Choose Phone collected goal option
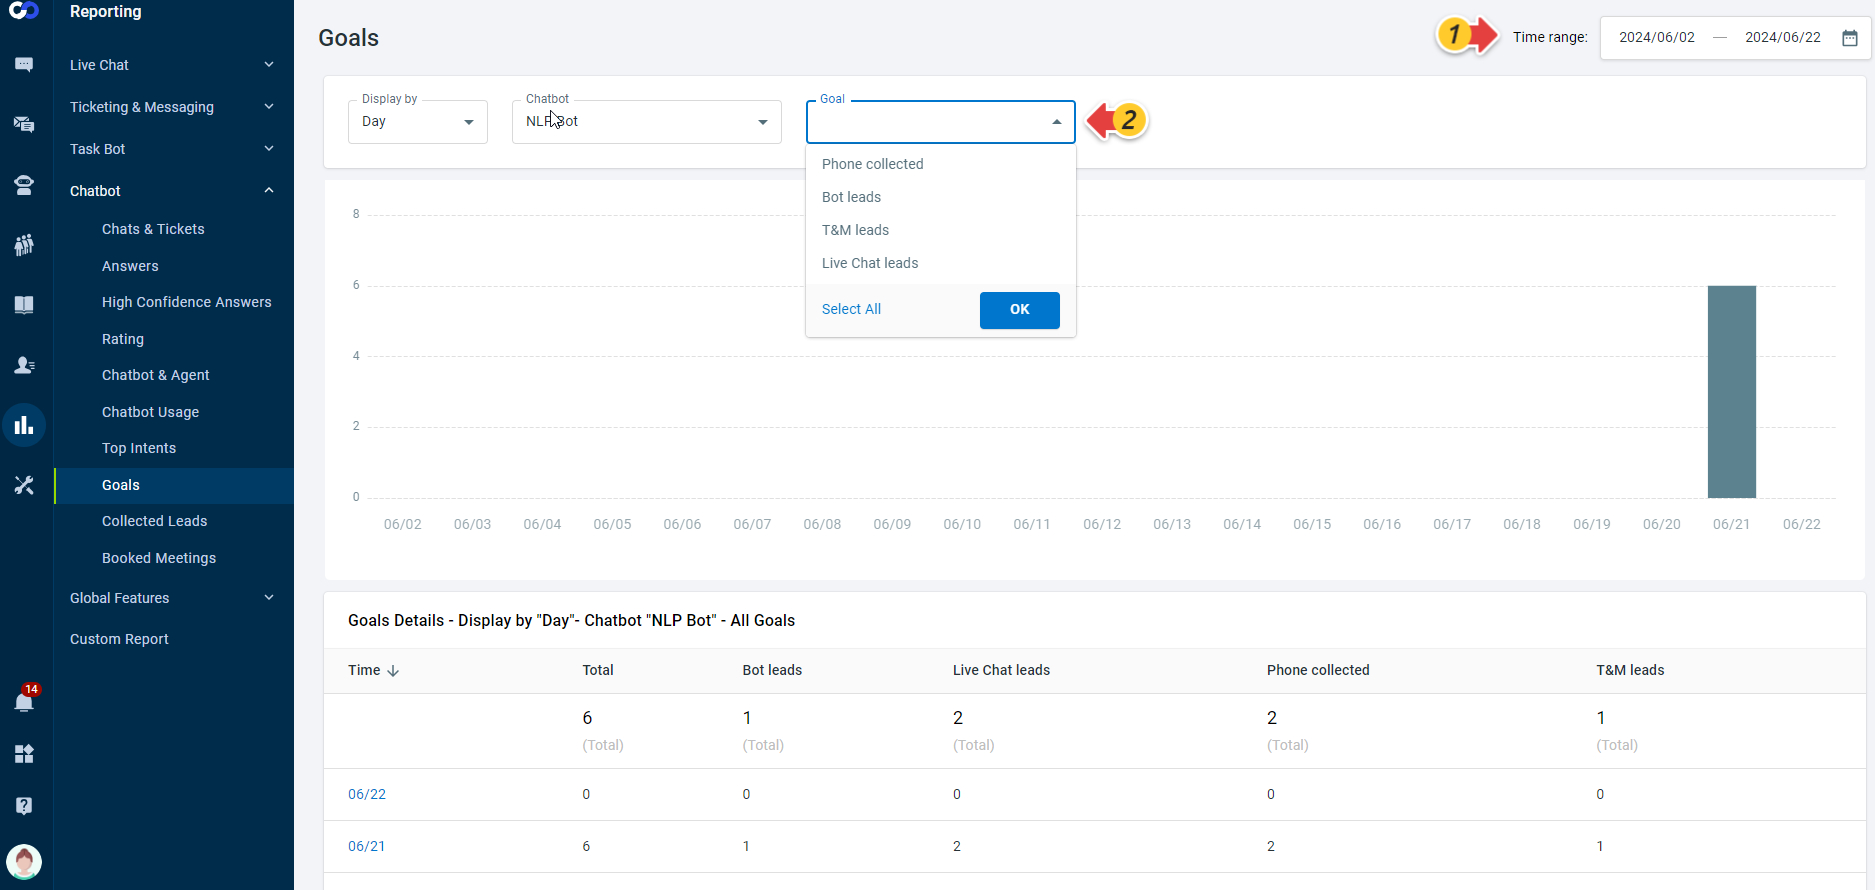1875x890 pixels. tap(941, 164)
